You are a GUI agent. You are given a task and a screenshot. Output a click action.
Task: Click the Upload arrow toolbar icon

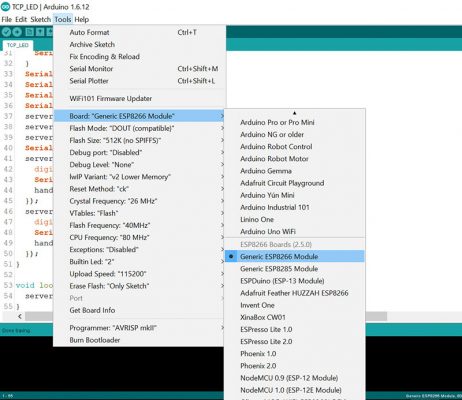click(17, 32)
